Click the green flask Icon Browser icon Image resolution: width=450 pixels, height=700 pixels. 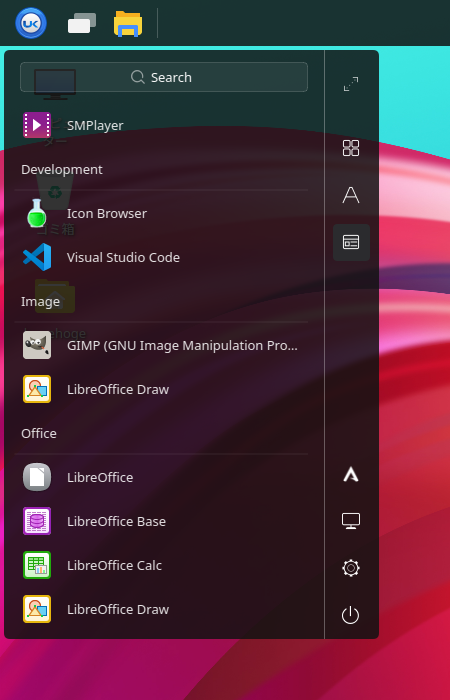coord(37,213)
